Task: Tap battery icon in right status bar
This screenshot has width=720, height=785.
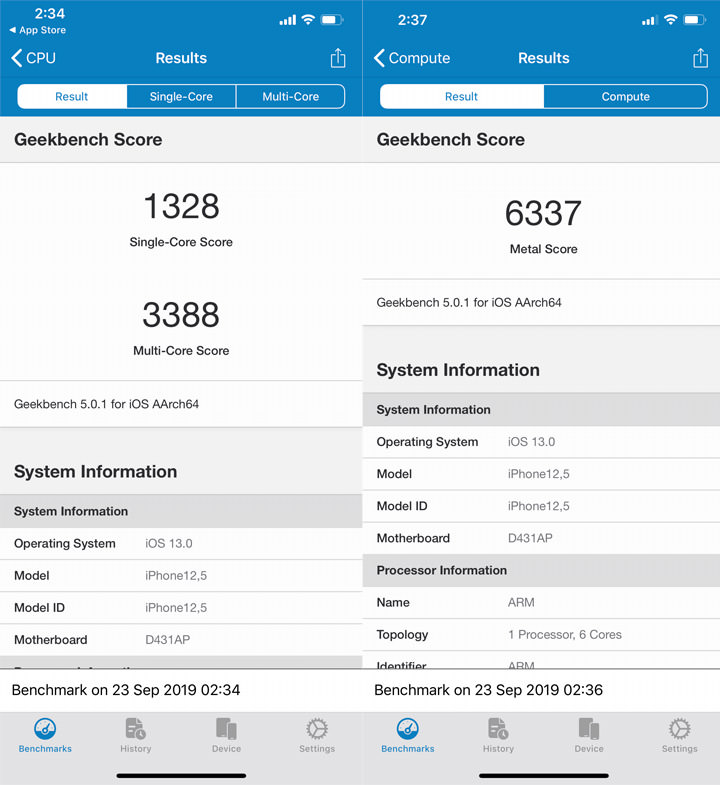Action: tap(695, 20)
